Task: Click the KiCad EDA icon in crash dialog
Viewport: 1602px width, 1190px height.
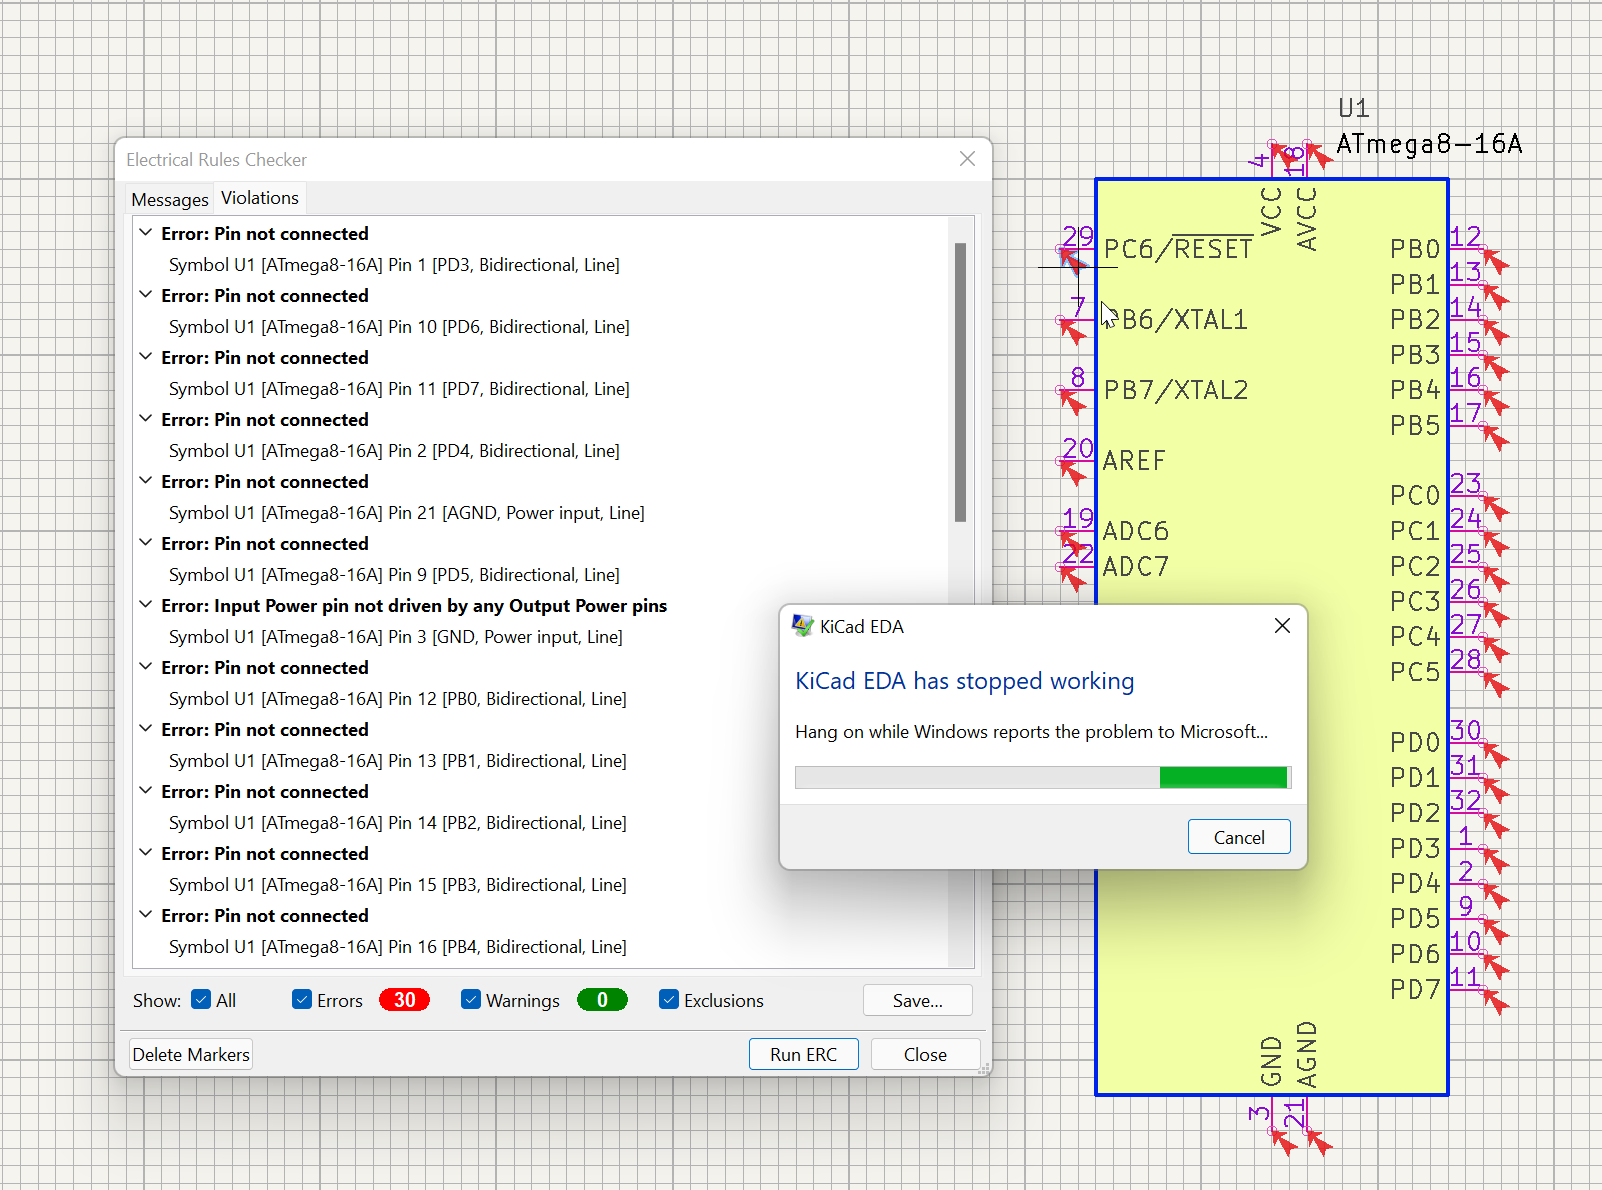Action: coord(802,626)
